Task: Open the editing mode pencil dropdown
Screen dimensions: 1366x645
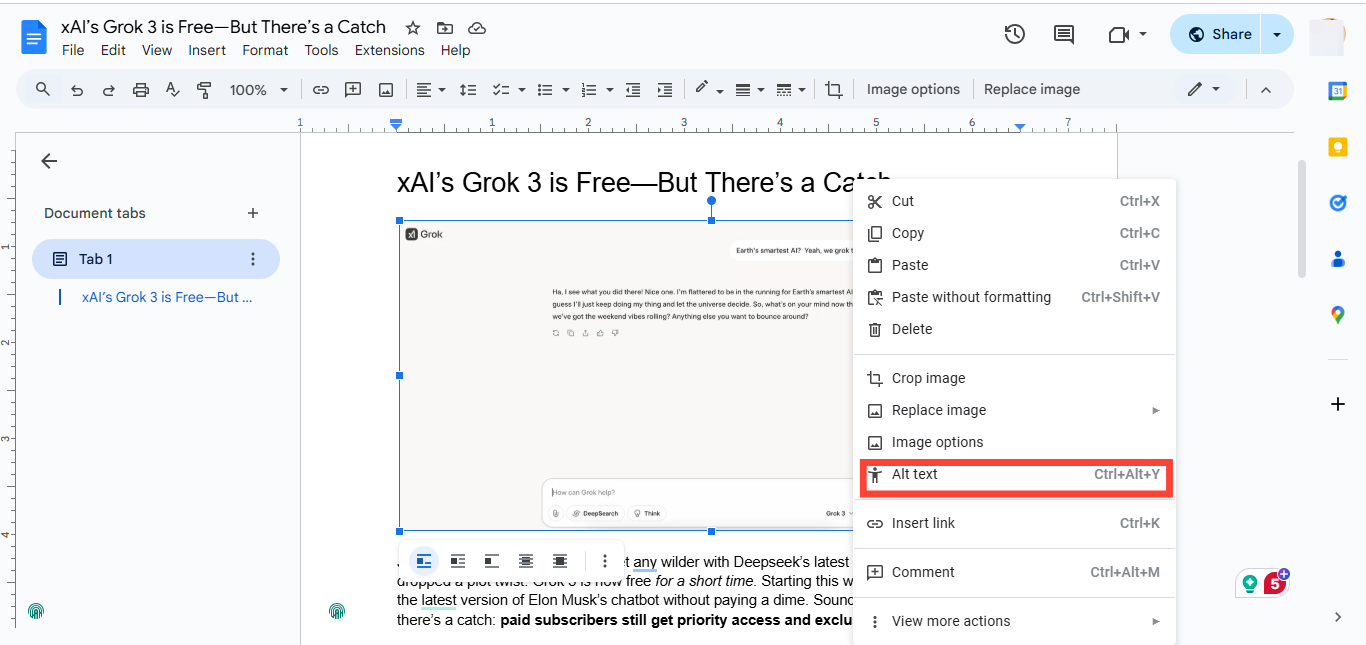Action: pos(1203,89)
